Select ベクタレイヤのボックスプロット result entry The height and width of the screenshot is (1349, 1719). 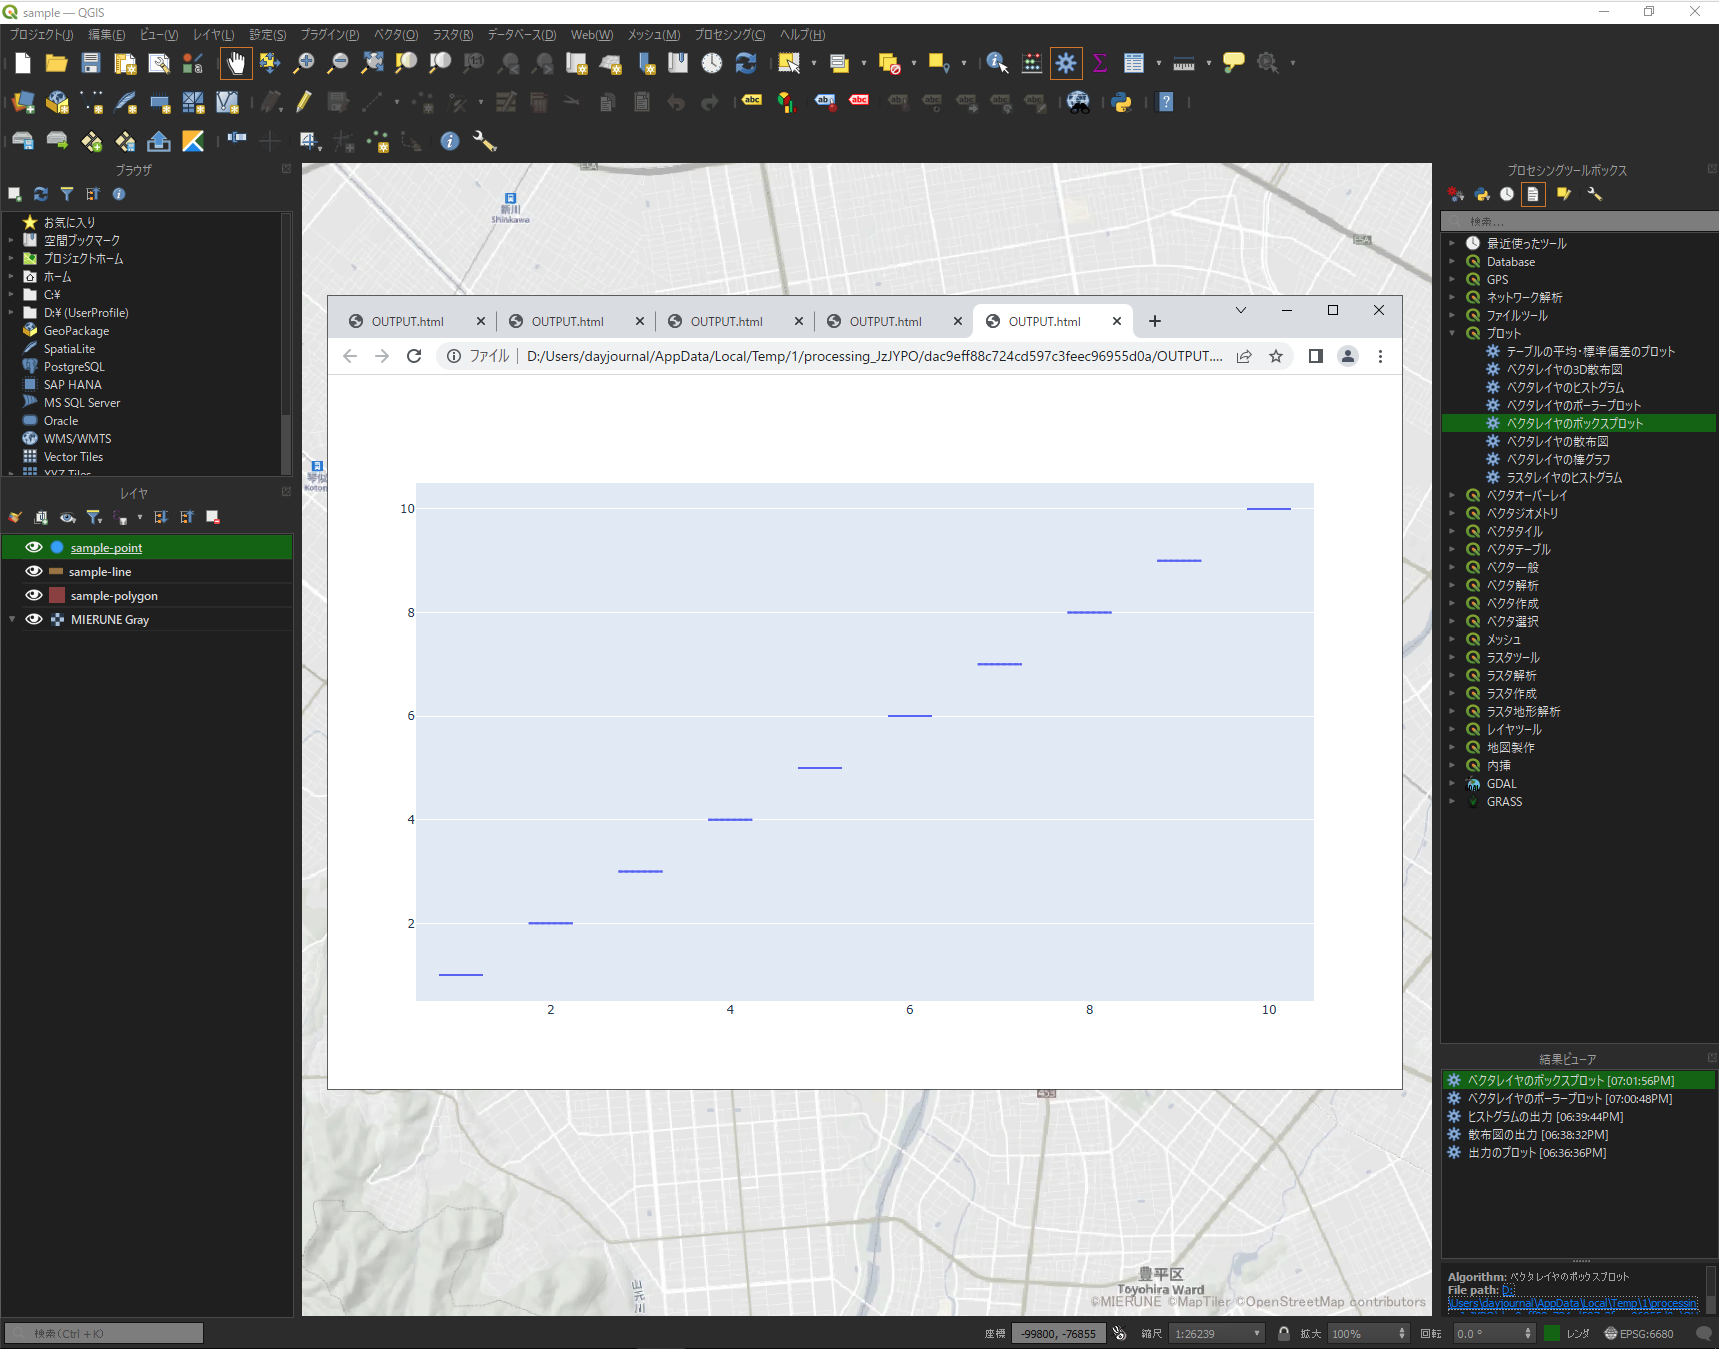pyautogui.click(x=1579, y=1080)
